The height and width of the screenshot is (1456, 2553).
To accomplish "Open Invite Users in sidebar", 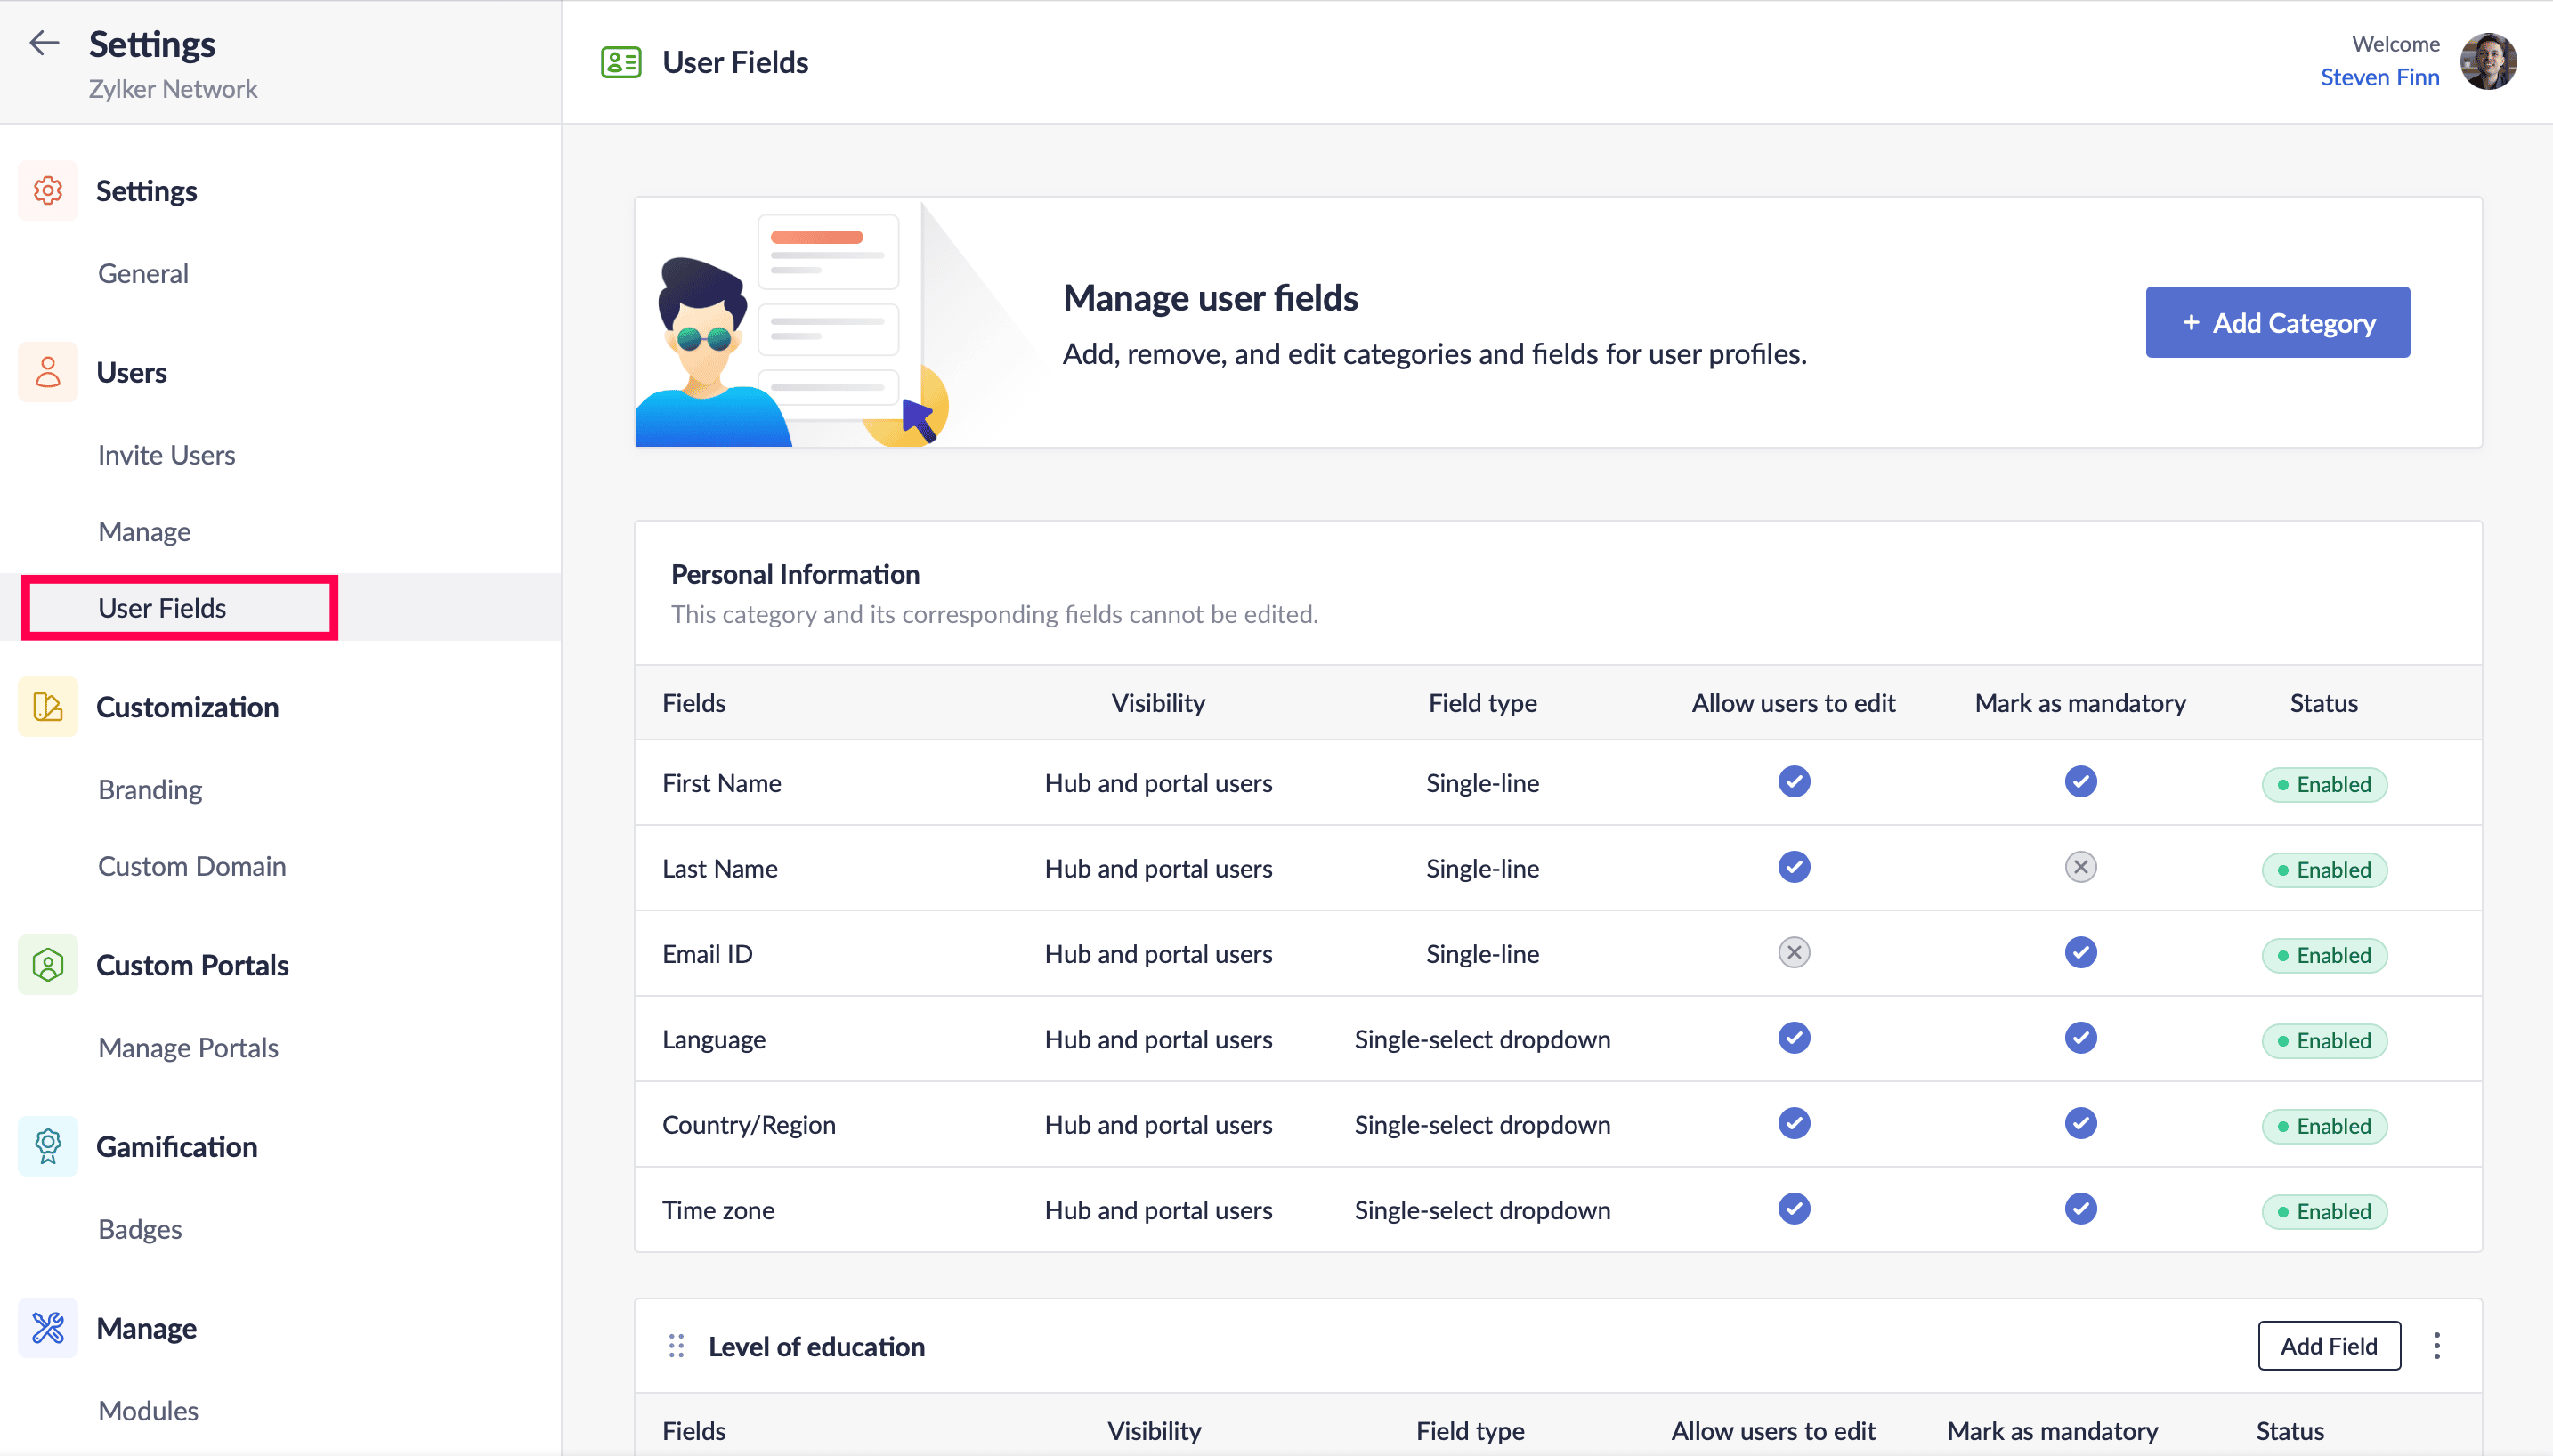I will click(x=167, y=455).
